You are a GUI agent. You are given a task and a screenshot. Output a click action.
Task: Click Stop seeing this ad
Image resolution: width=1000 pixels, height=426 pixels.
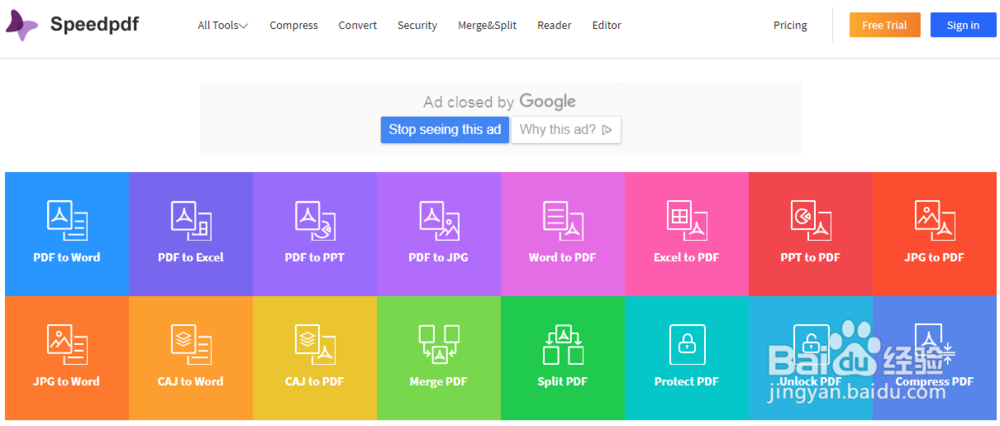click(445, 129)
